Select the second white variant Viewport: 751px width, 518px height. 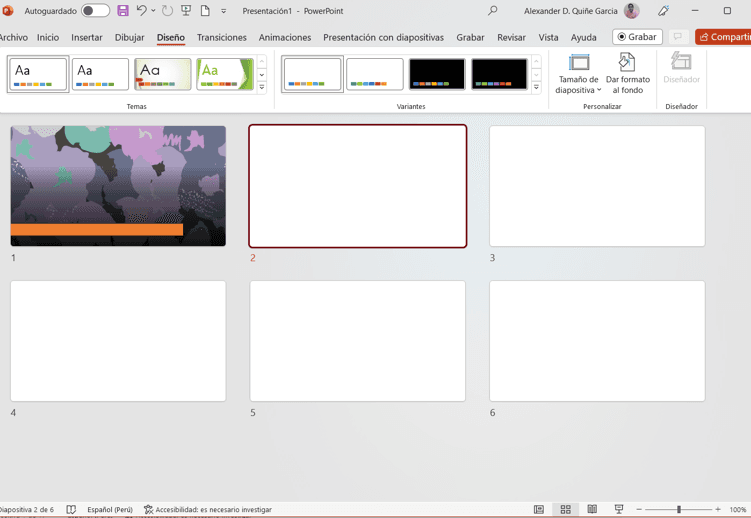point(375,74)
